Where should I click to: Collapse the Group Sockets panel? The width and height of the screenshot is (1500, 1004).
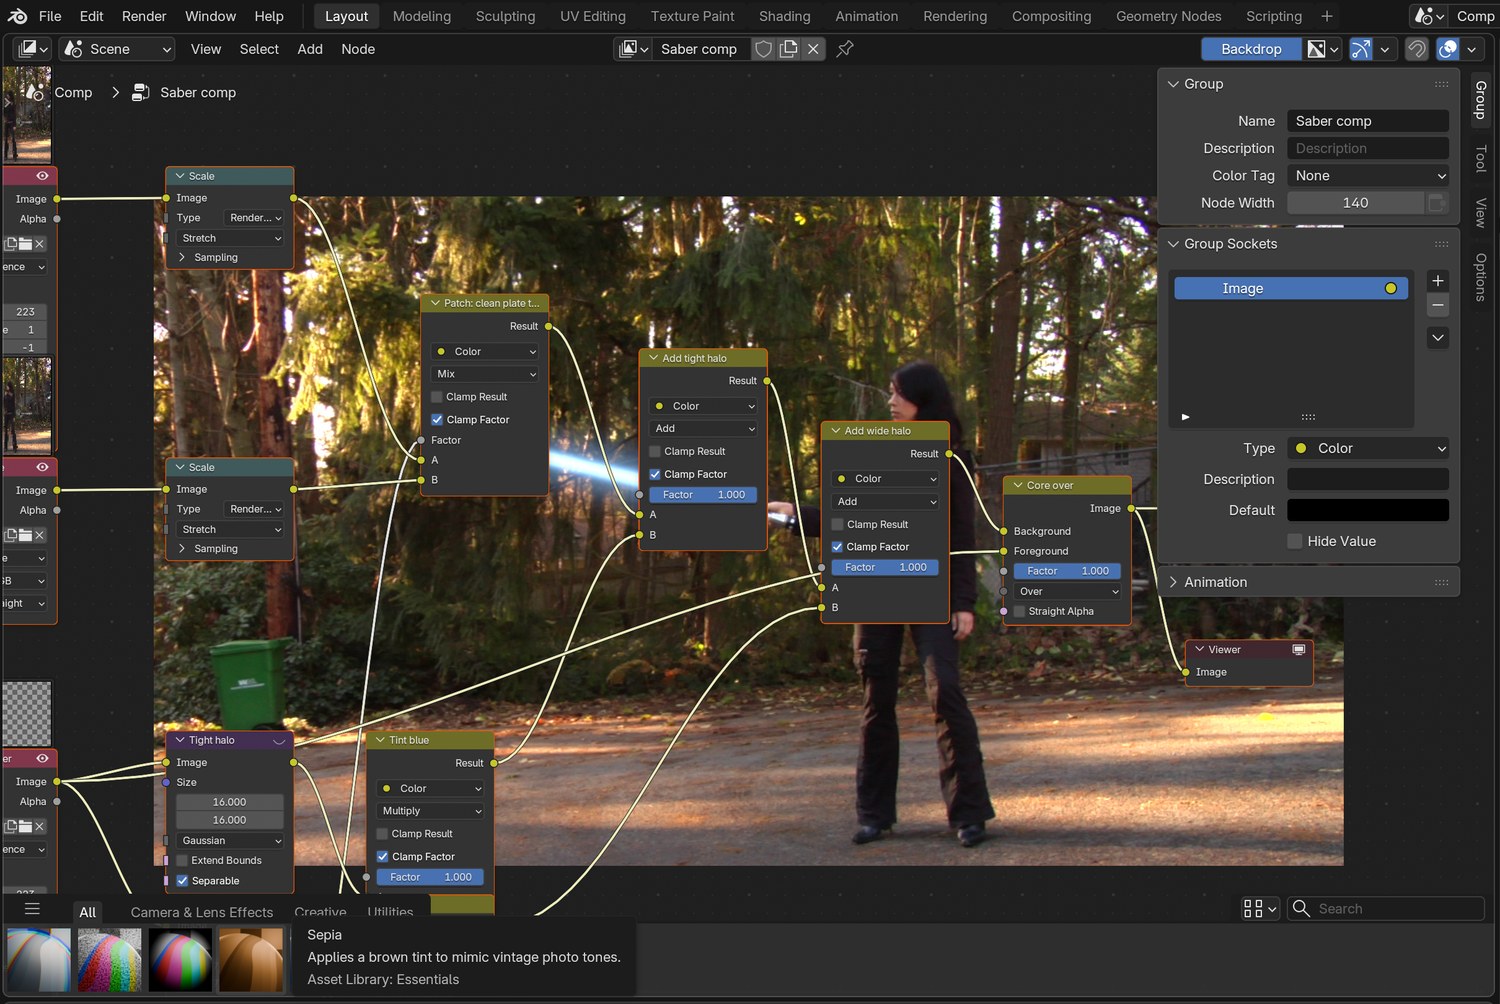pyautogui.click(x=1230, y=244)
